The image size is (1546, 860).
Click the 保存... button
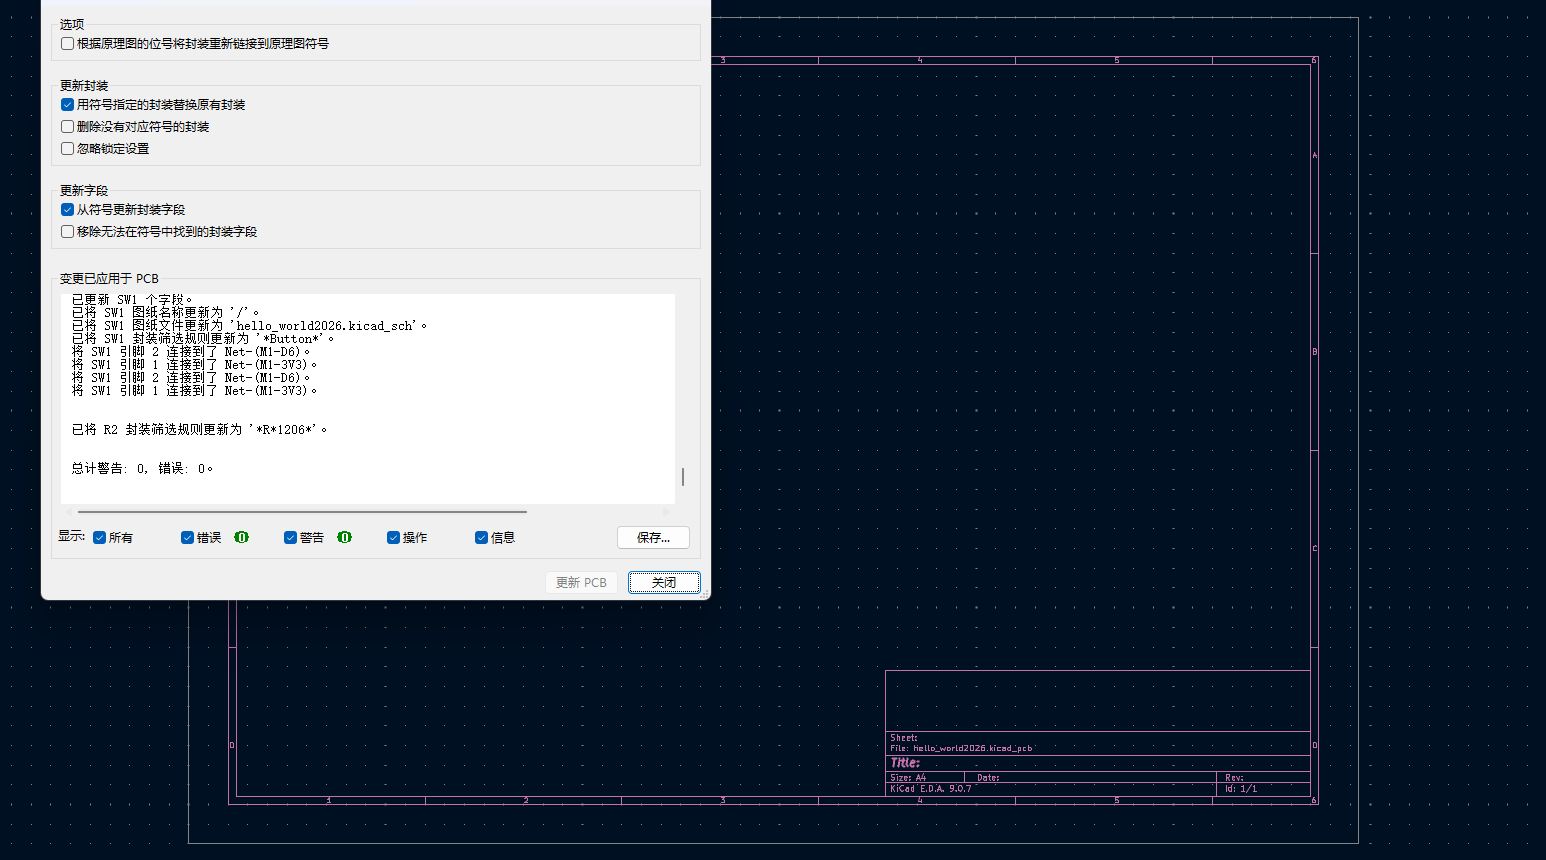653,537
